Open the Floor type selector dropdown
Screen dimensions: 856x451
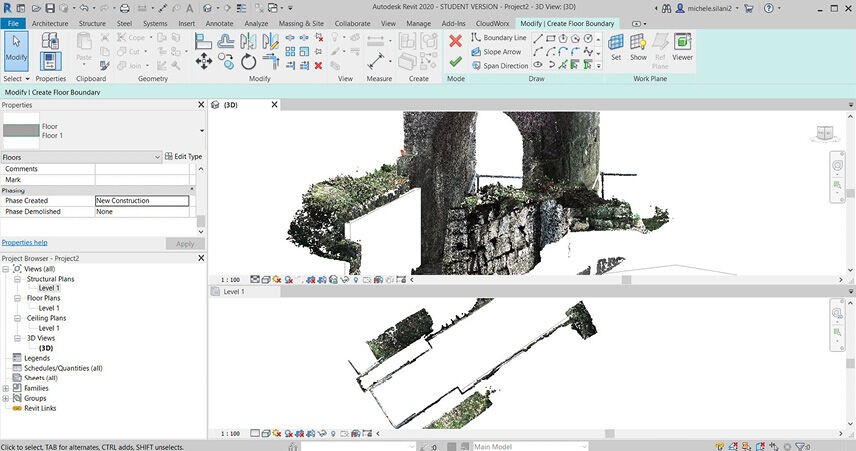click(201, 131)
